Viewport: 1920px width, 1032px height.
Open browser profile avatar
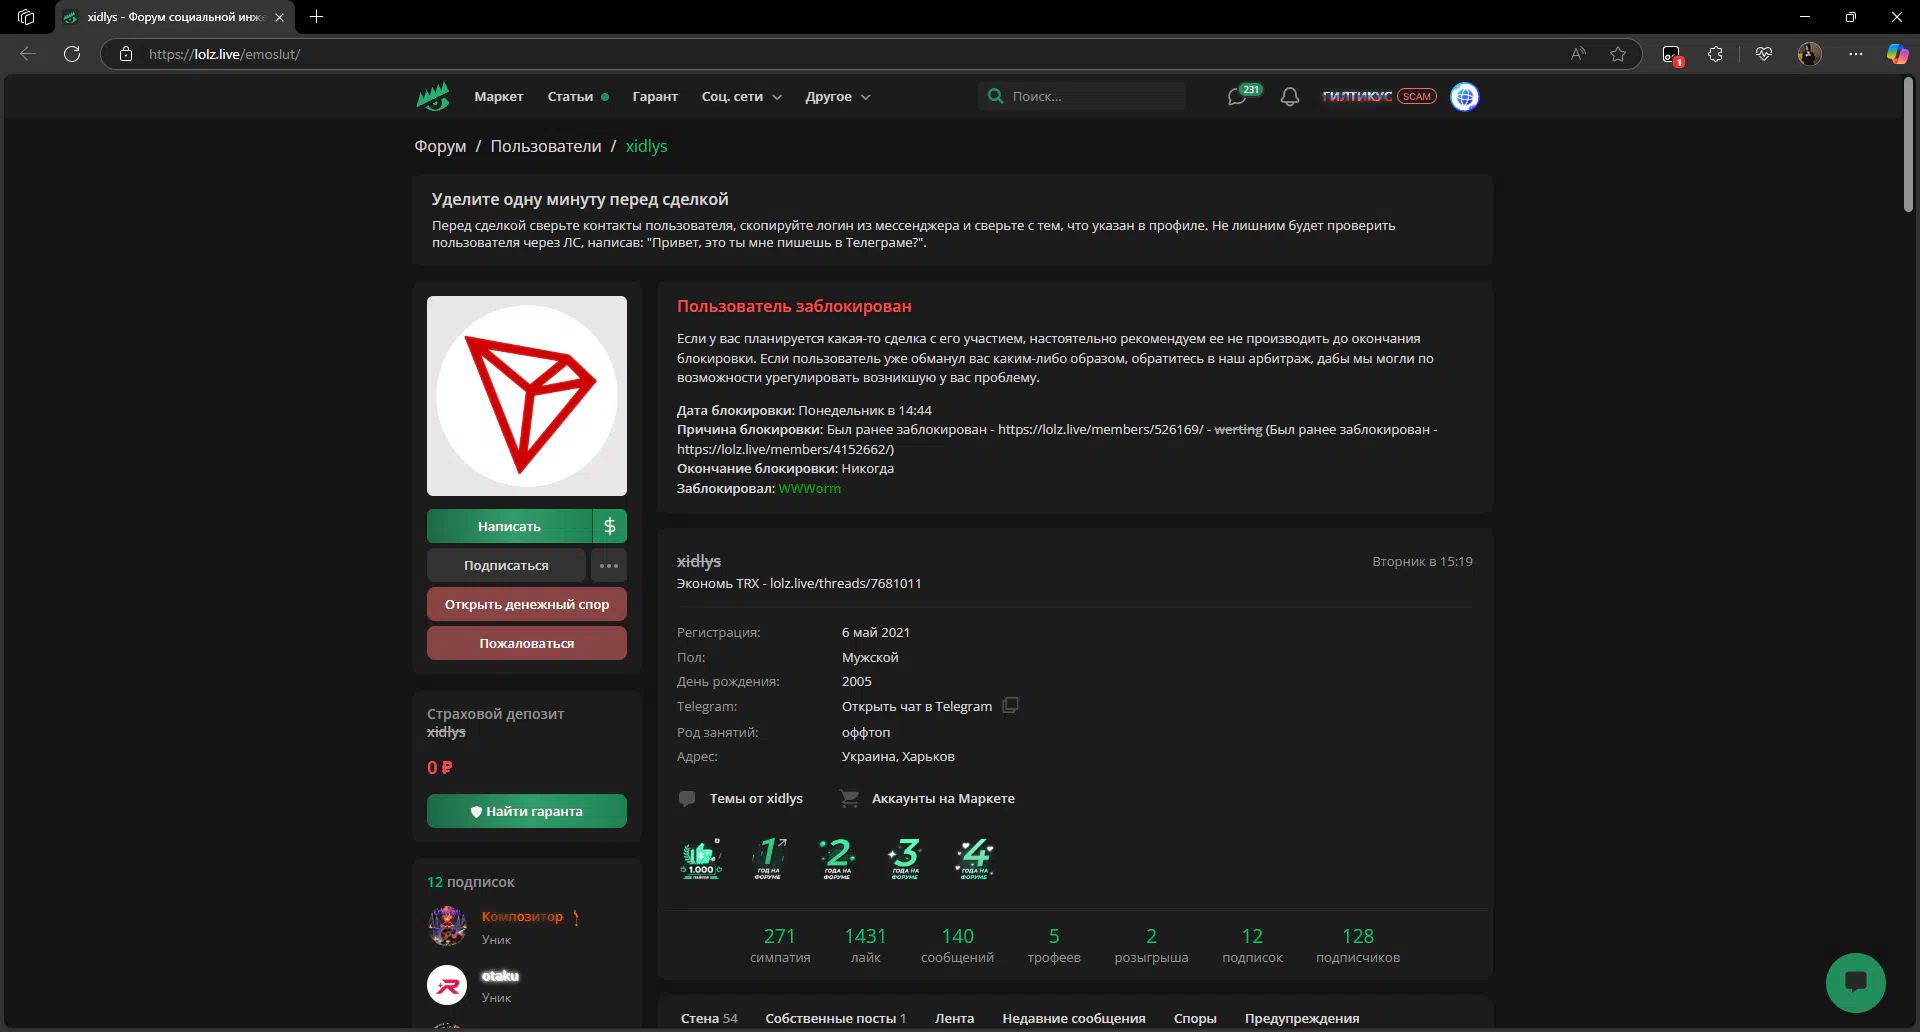1810,54
